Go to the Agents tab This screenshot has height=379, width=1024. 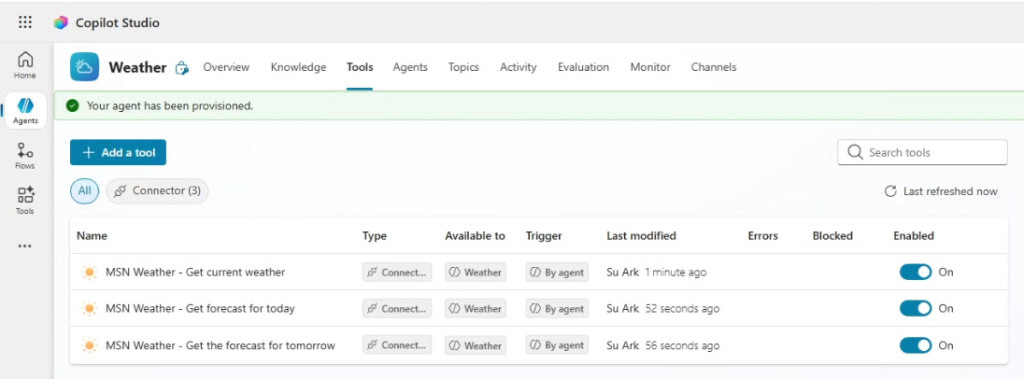pos(410,67)
